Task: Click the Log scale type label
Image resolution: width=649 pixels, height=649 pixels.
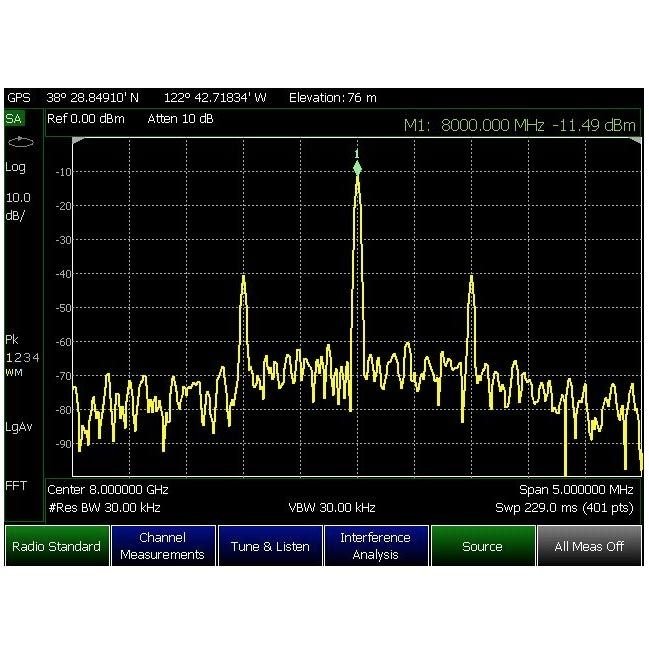Action: 16,167
